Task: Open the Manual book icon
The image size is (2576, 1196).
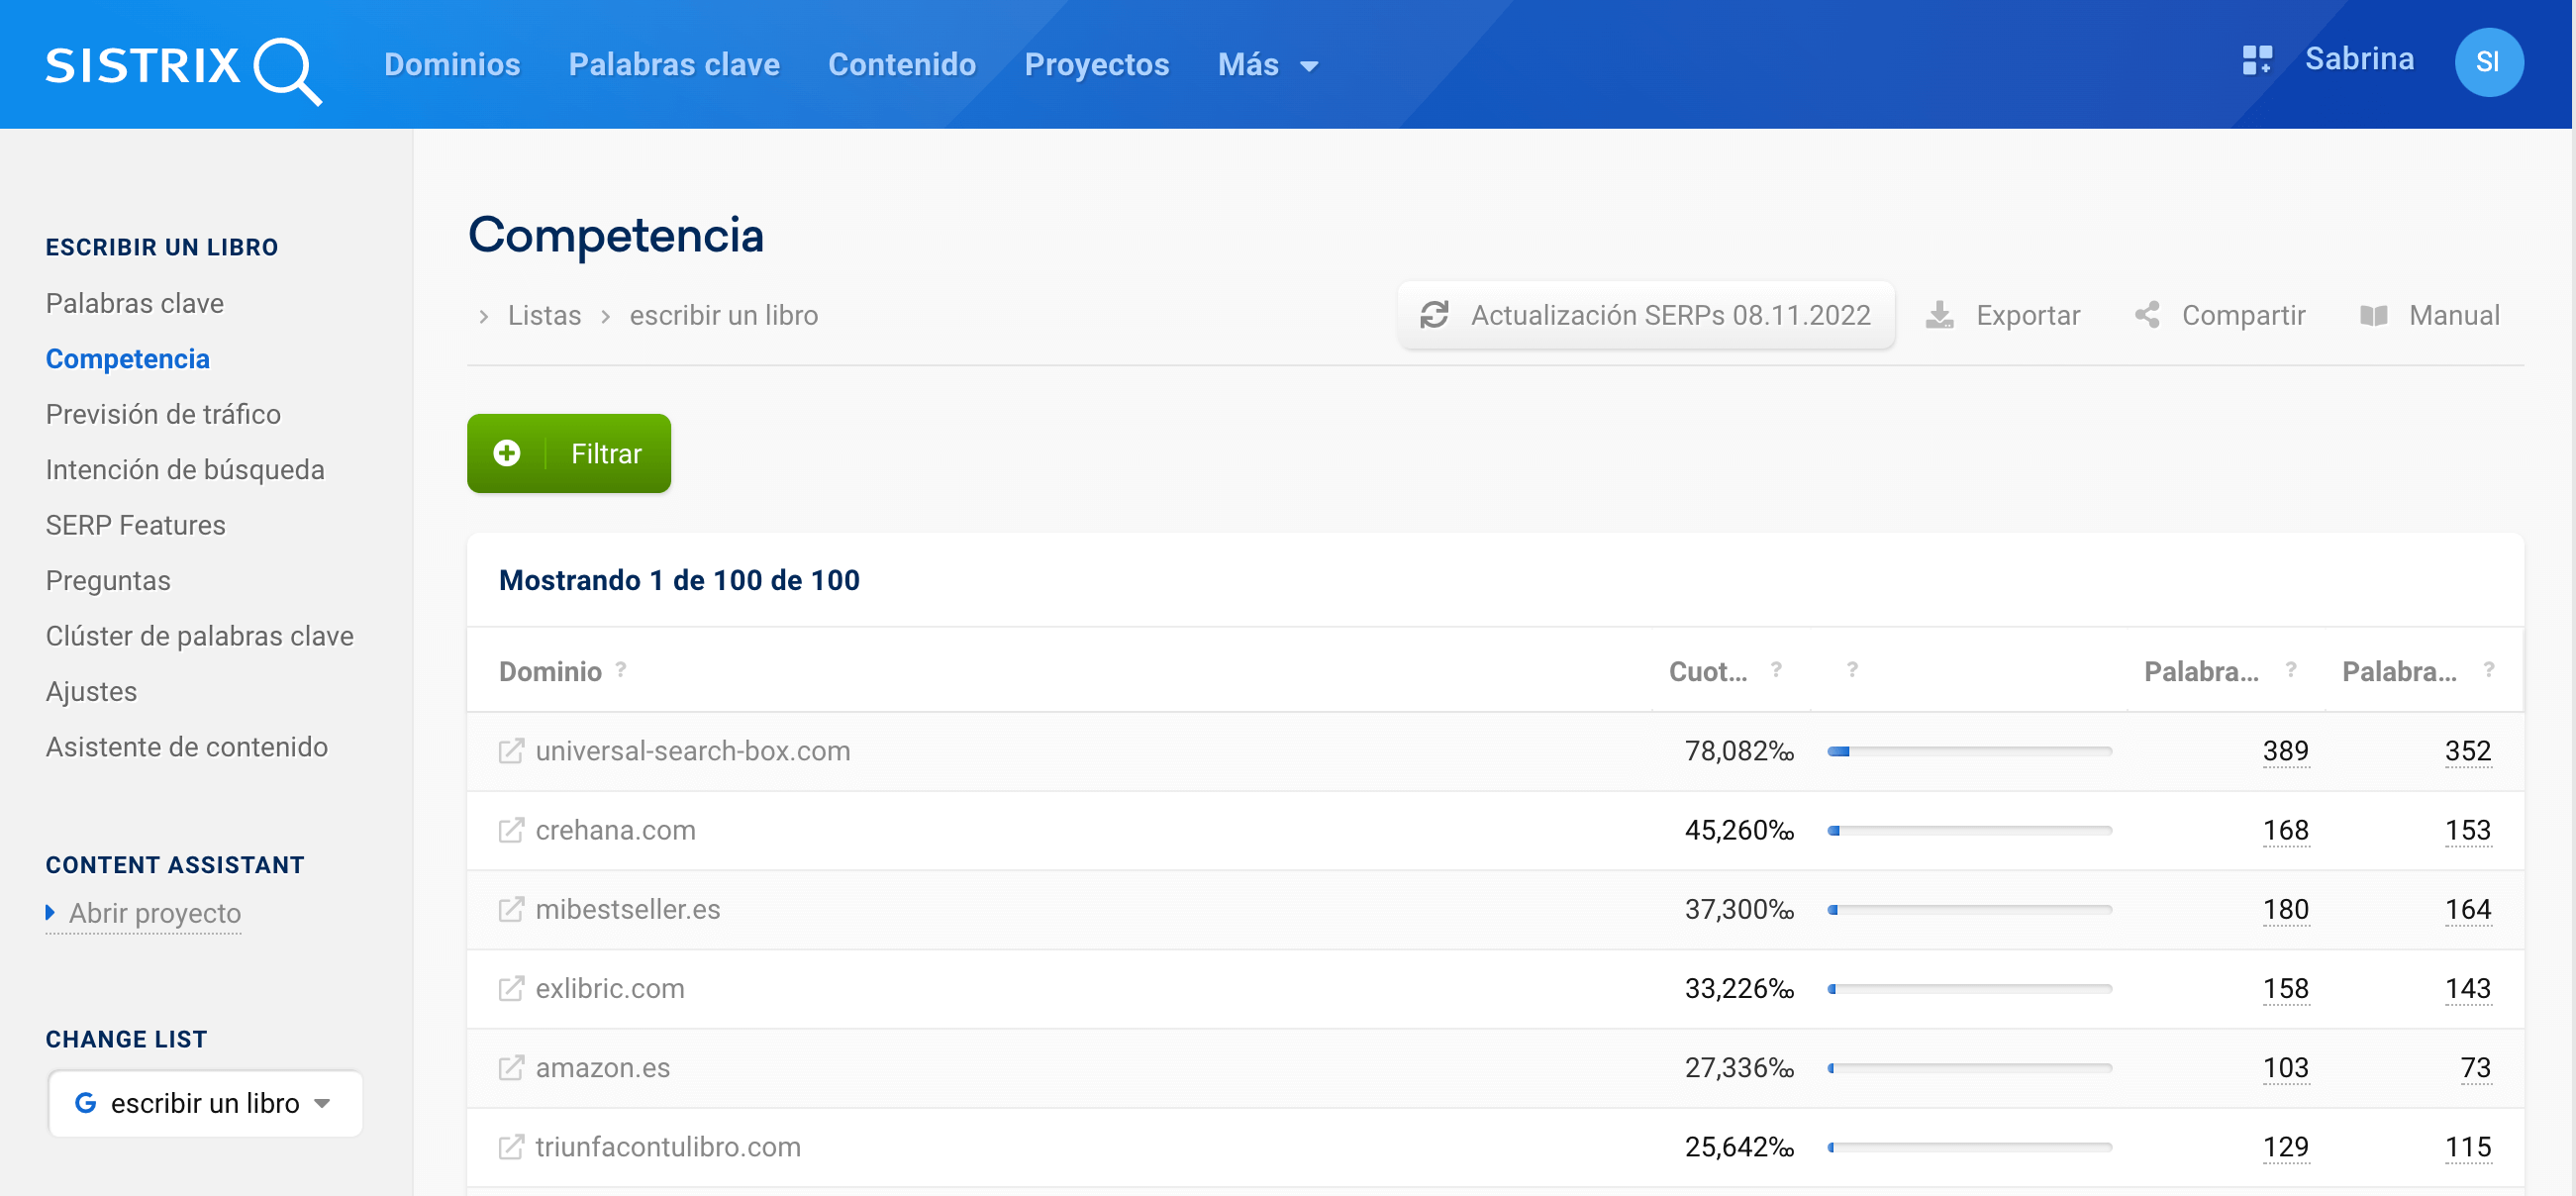Action: click(2373, 316)
